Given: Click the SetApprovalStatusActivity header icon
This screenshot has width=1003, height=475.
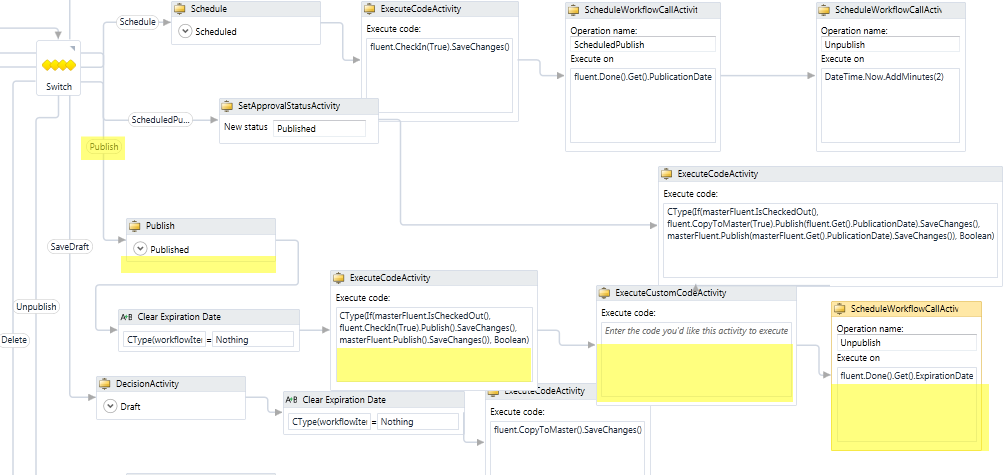Looking at the screenshot, I should point(227,106).
